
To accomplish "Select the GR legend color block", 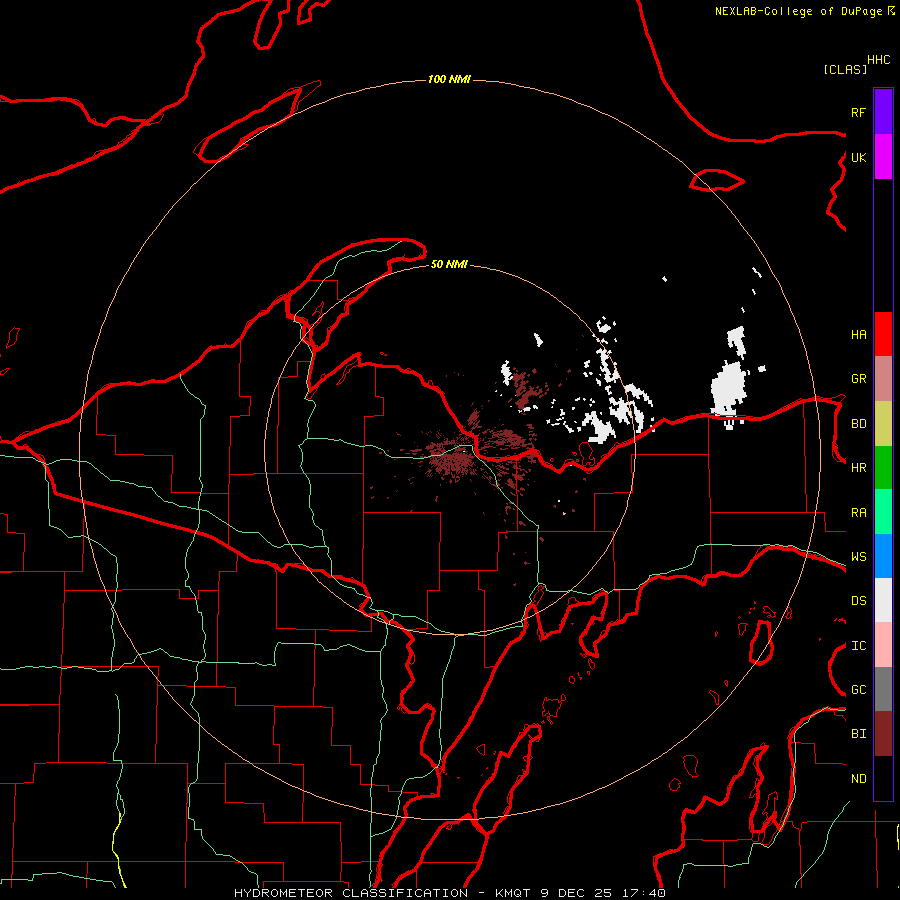I will (883, 379).
